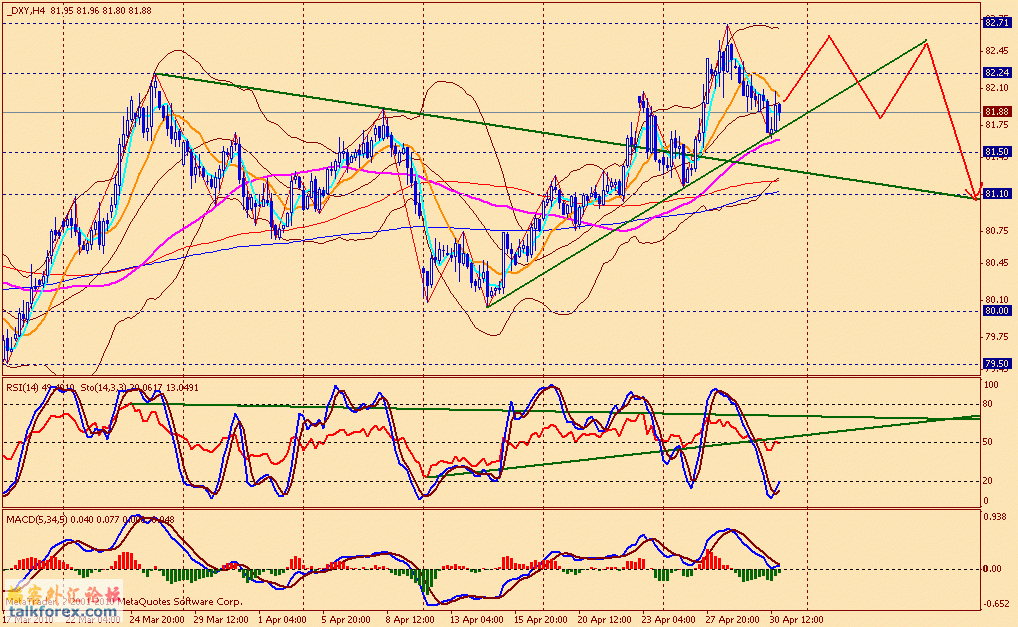Click the 82.10 price axis value
The width and height of the screenshot is (1018, 627).
pos(996,88)
